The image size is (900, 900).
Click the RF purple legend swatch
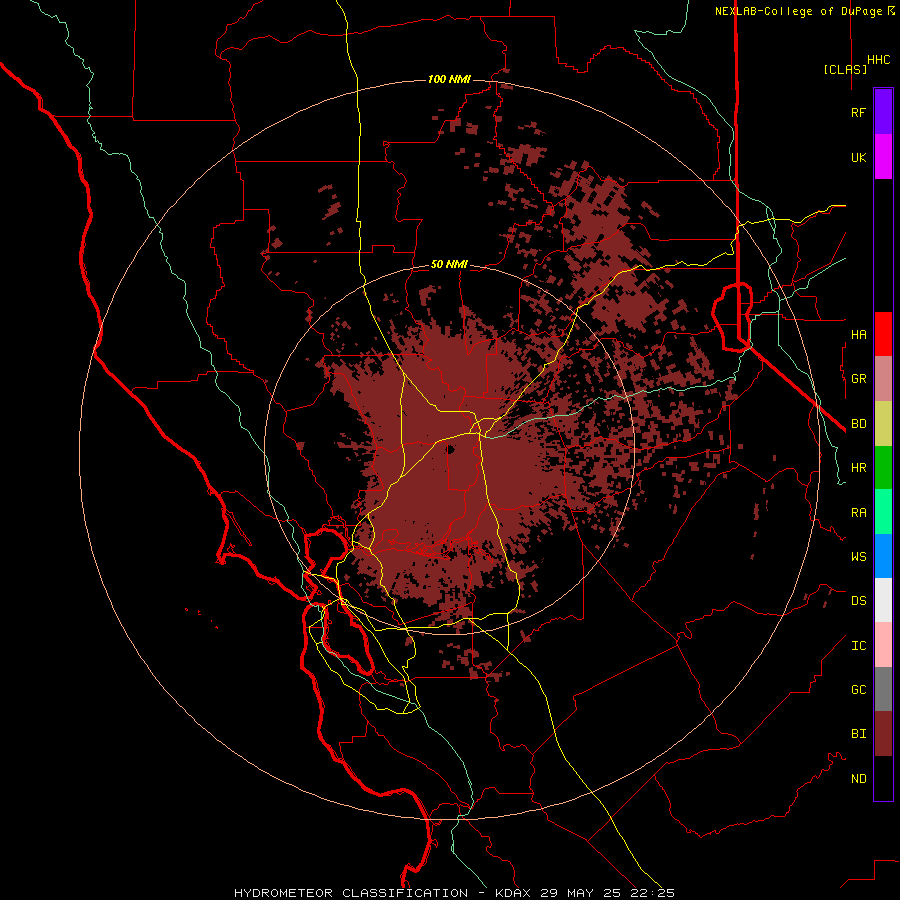[883, 112]
